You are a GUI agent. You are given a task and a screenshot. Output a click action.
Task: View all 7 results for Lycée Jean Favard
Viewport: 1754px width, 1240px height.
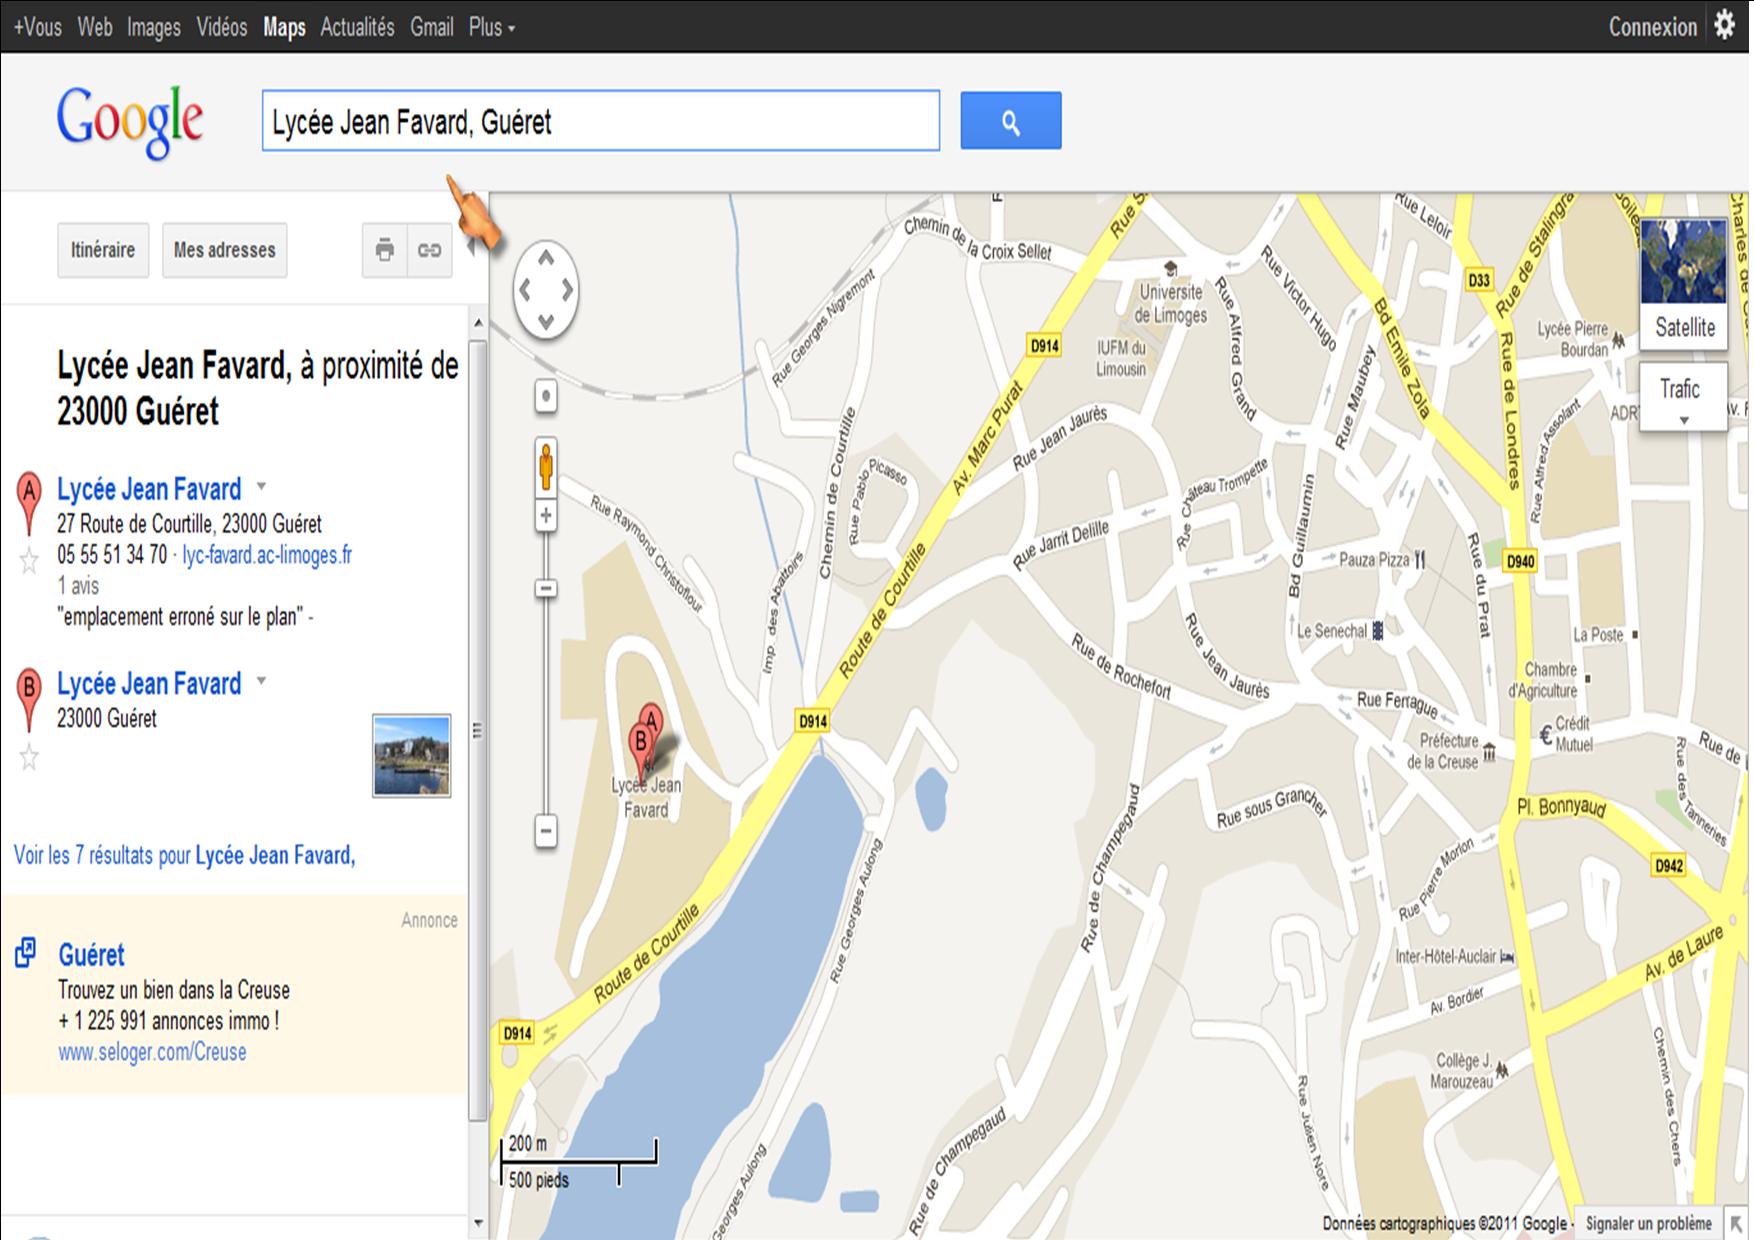point(184,855)
